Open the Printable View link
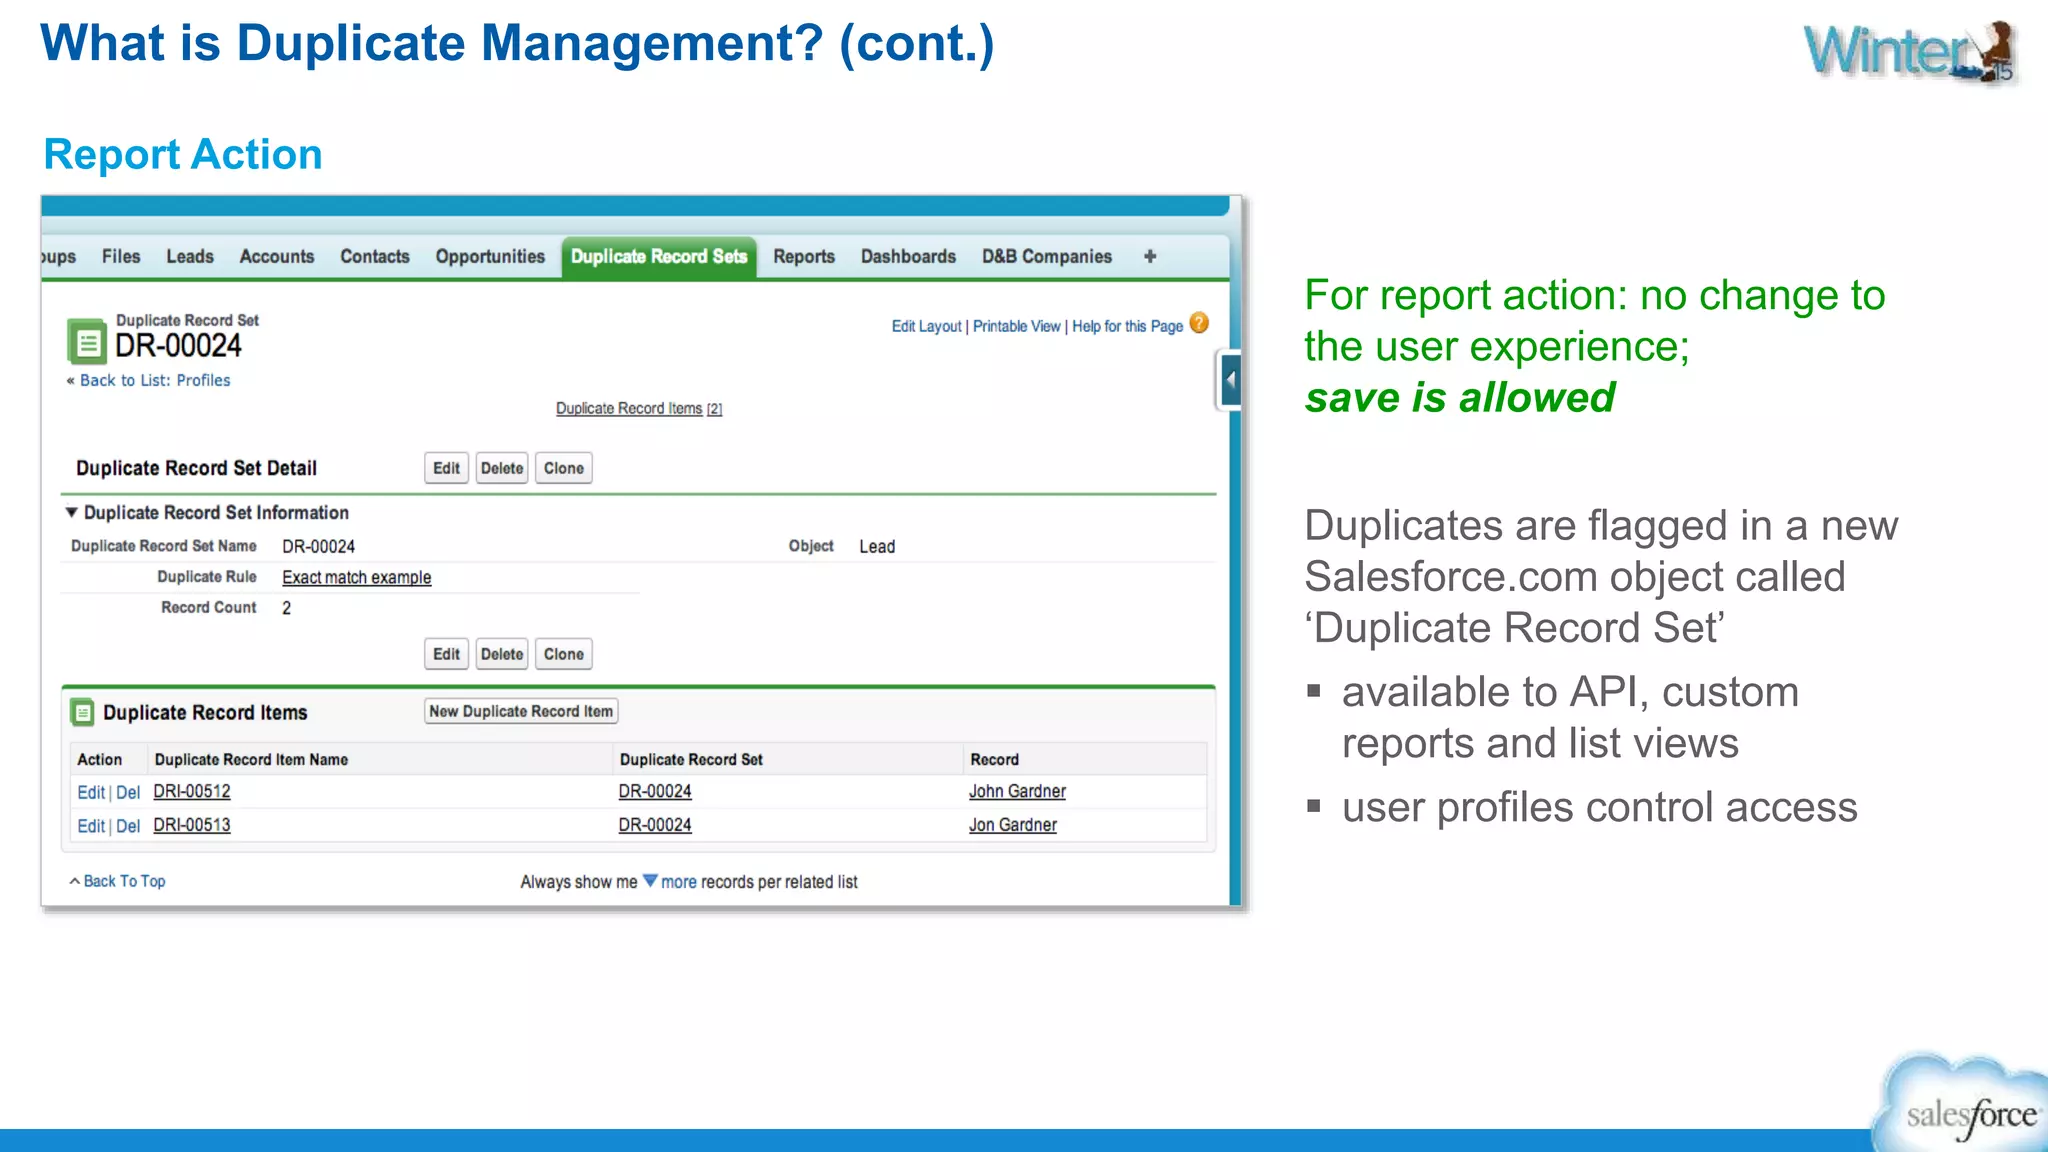The width and height of the screenshot is (2048, 1152). coord(1017,326)
